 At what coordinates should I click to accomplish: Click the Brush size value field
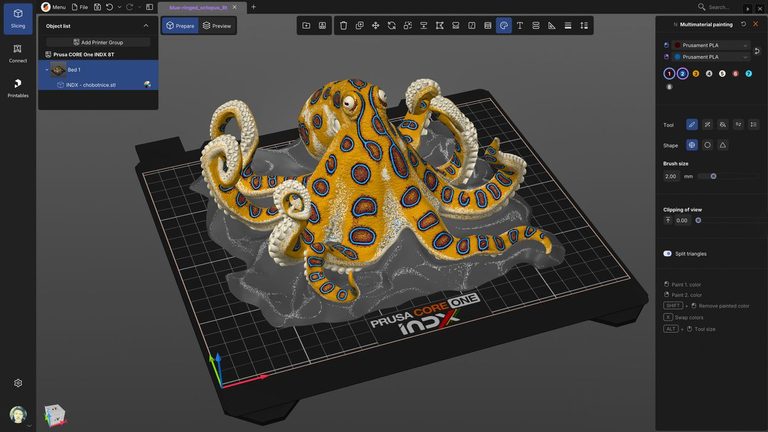671,176
